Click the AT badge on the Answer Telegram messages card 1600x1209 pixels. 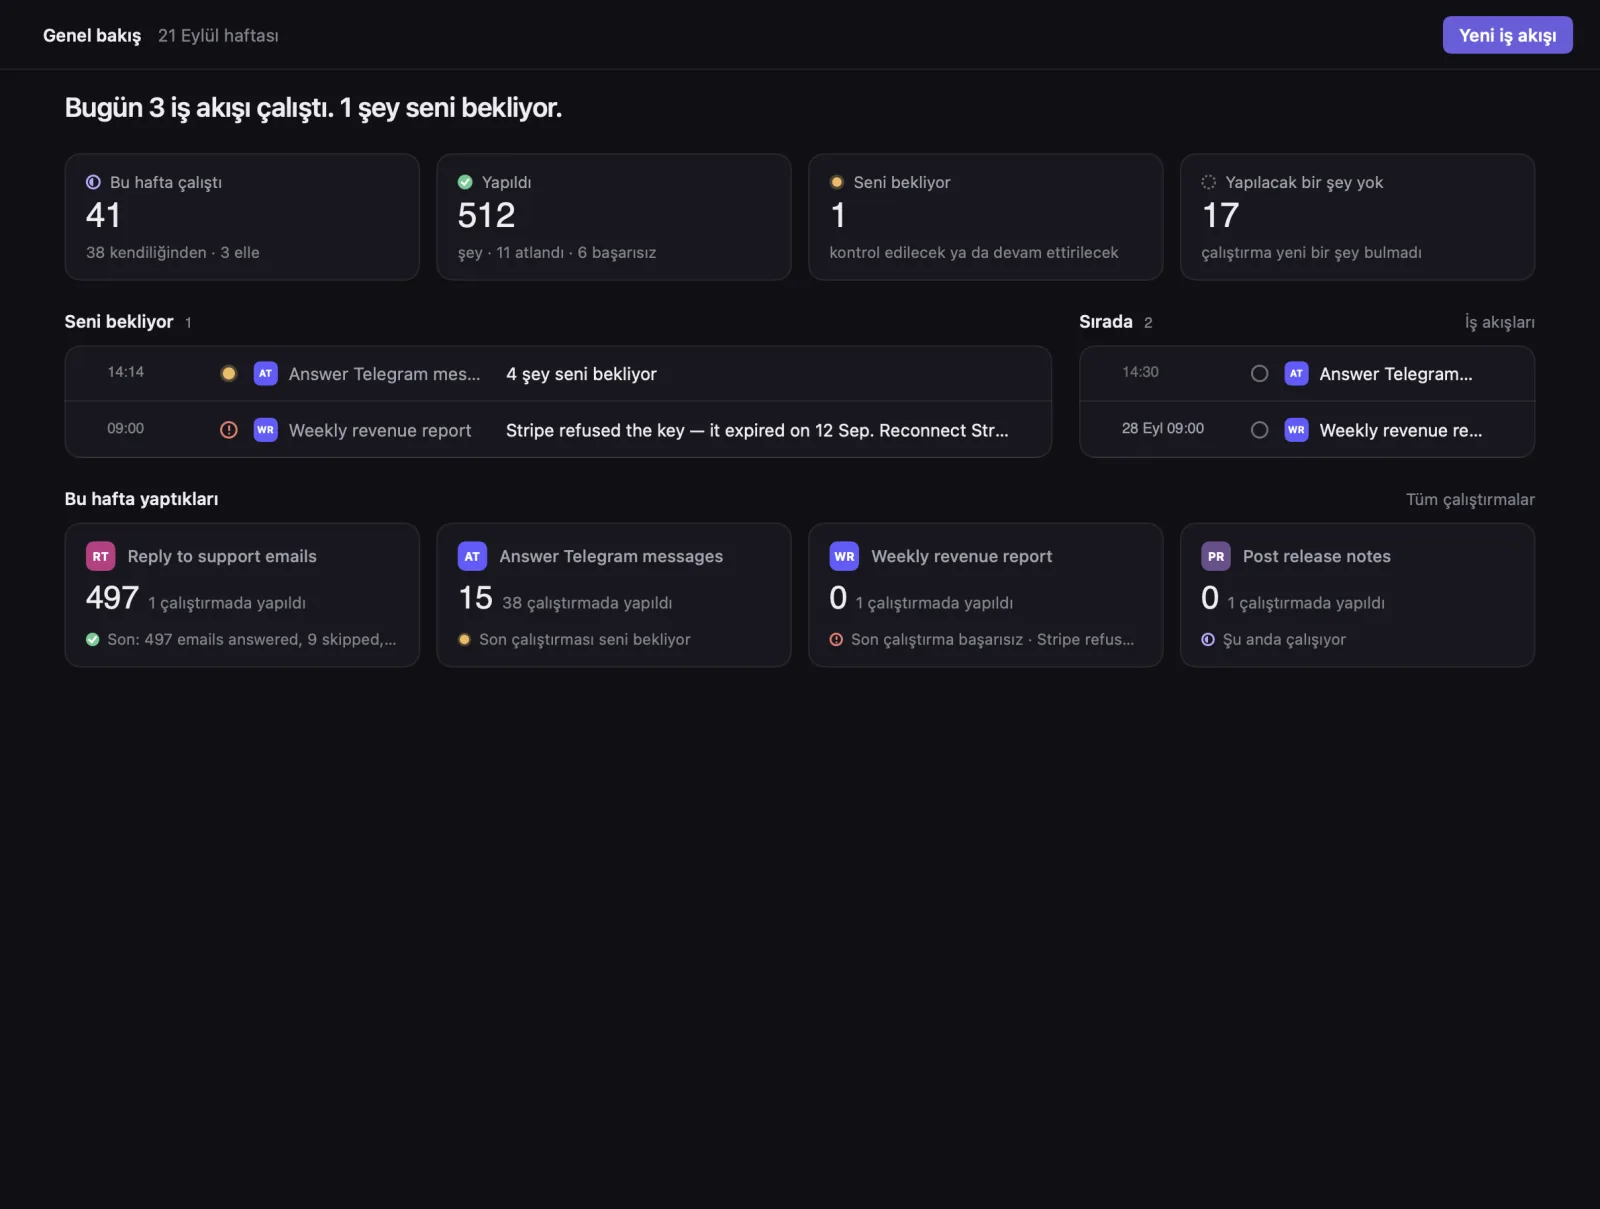tap(472, 556)
